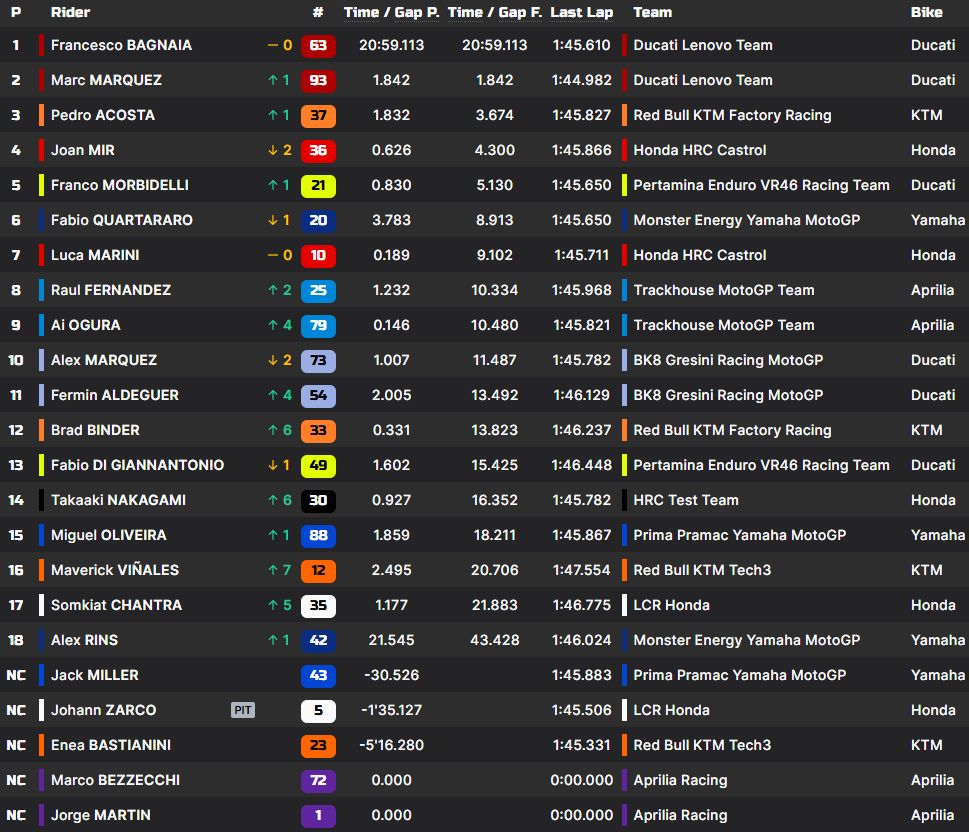This screenshot has width=969, height=832.
Task: Click Zarco's gap -1'35.127
Action: (392, 710)
